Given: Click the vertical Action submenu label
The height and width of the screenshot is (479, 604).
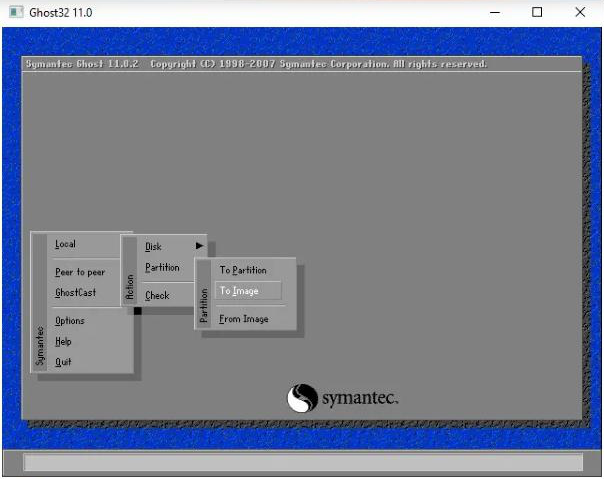Looking at the screenshot, I should coord(129,288).
